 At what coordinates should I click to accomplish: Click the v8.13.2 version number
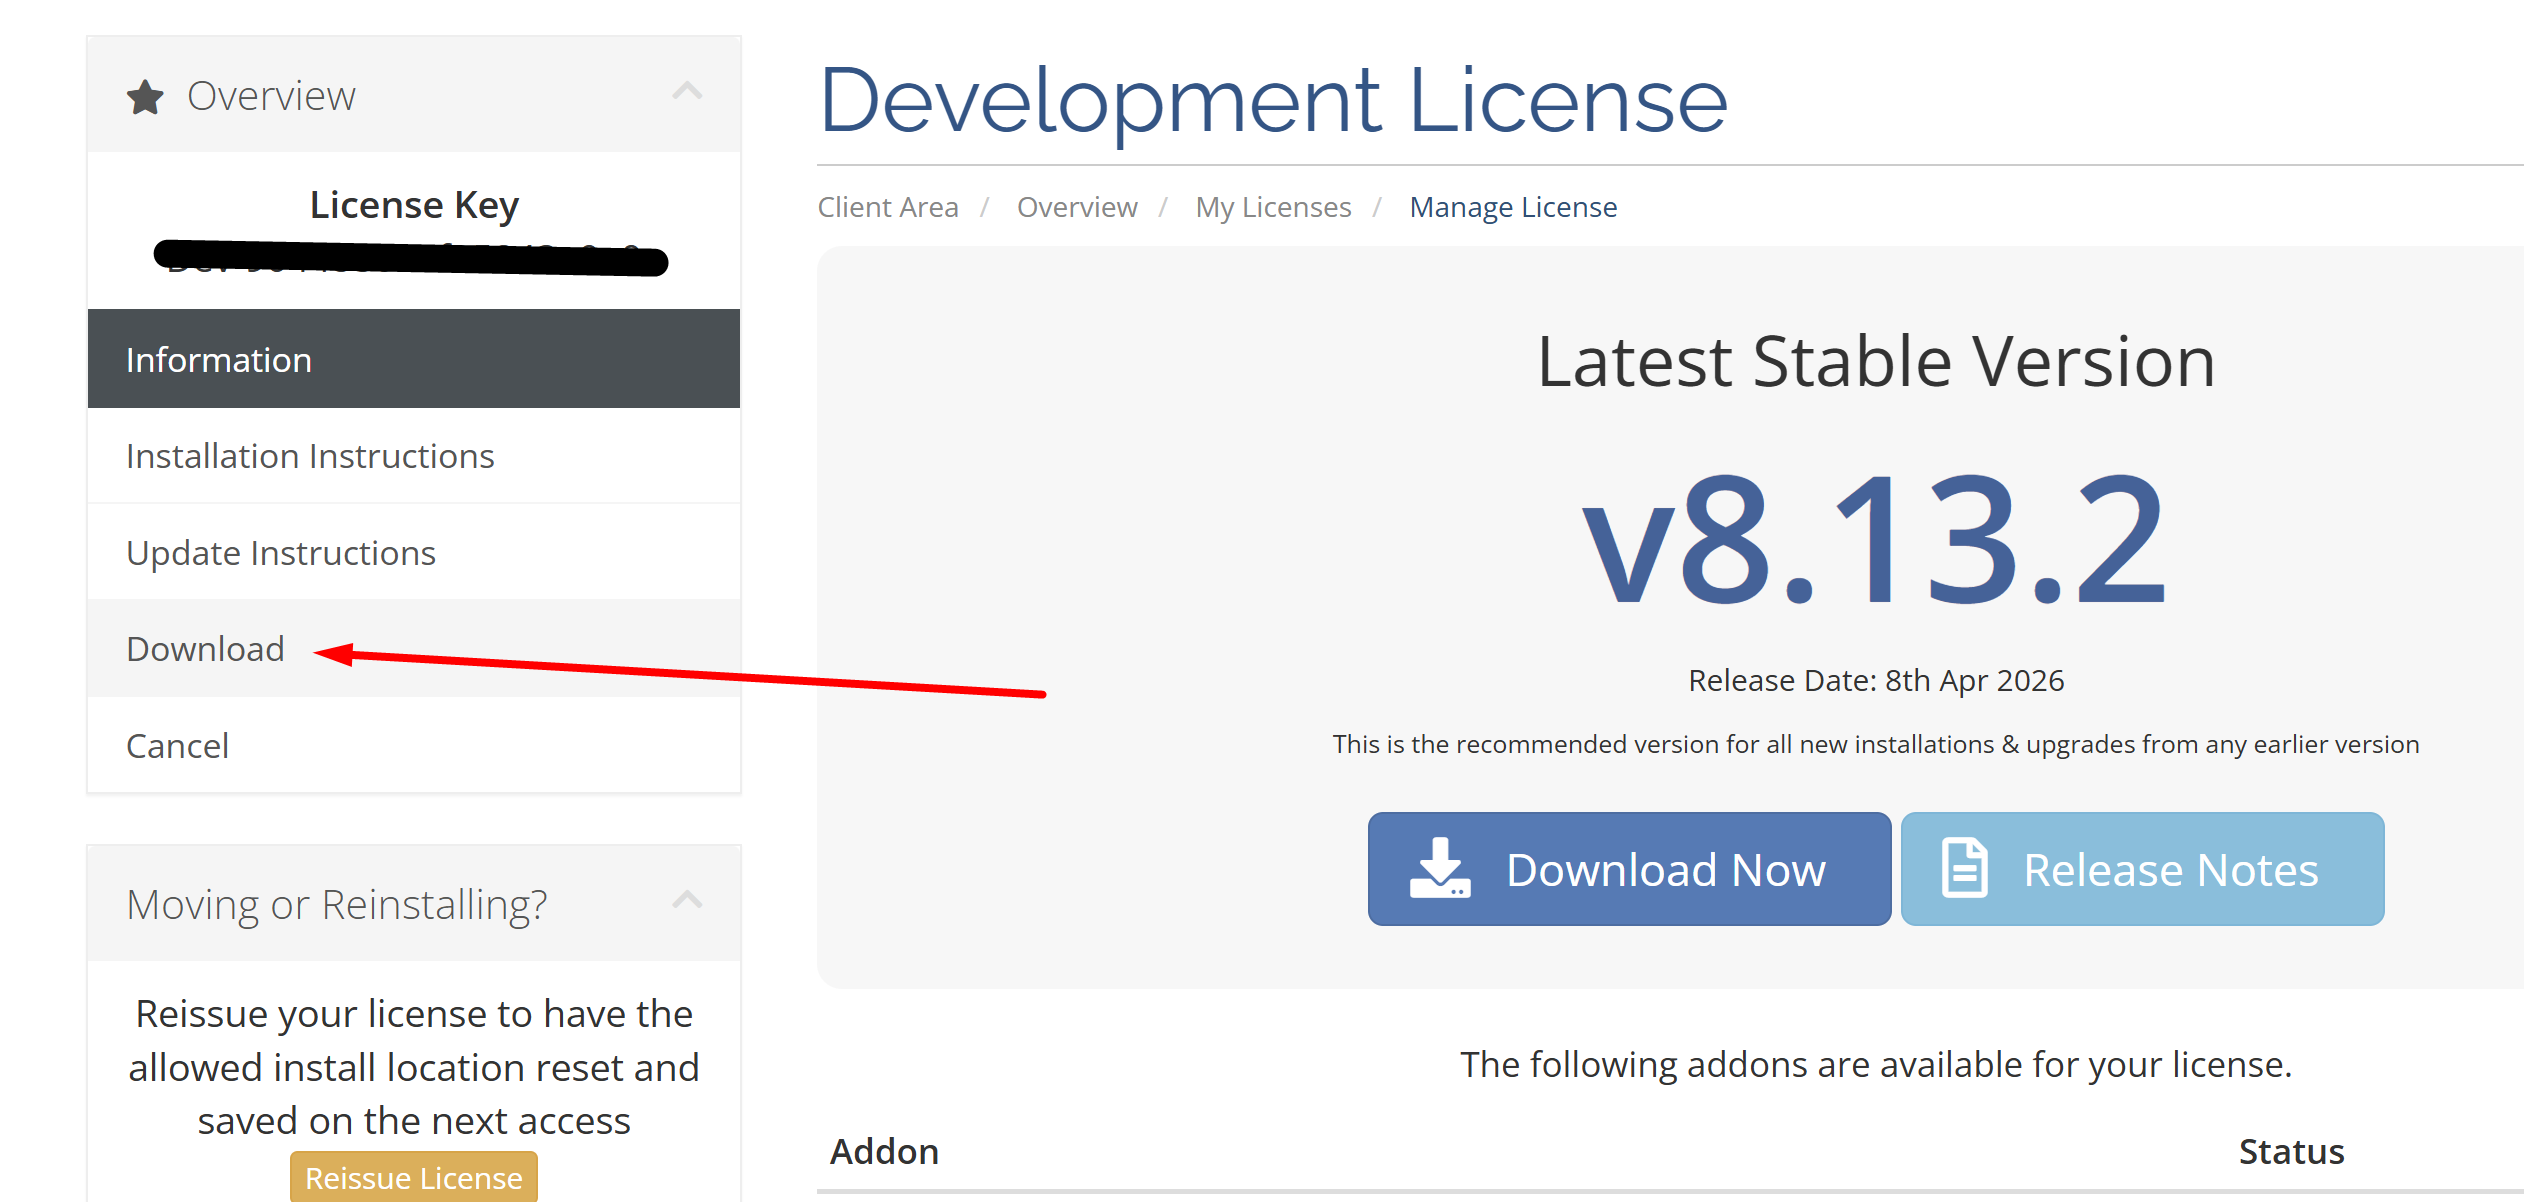[1874, 540]
